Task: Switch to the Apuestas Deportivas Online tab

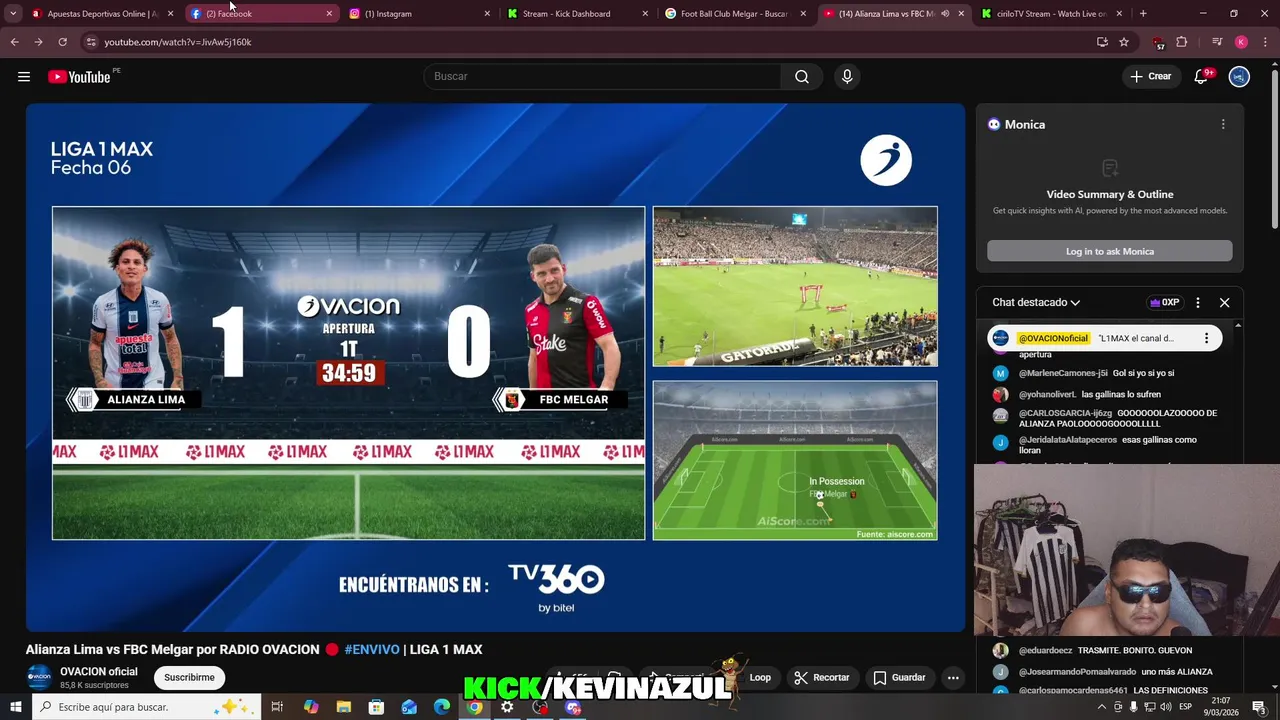Action: tap(101, 14)
